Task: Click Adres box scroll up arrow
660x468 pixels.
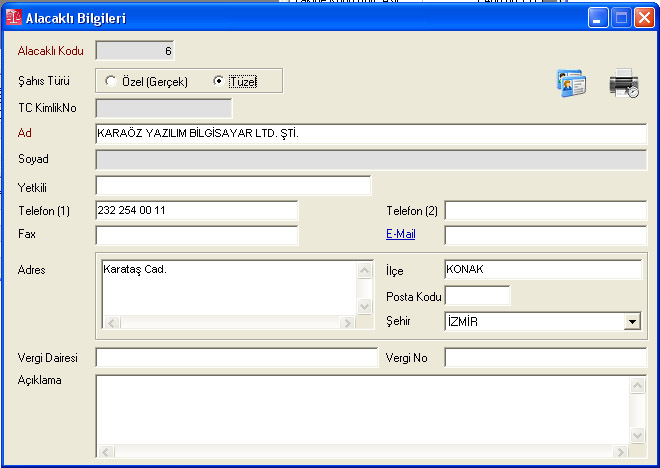Action: [365, 270]
